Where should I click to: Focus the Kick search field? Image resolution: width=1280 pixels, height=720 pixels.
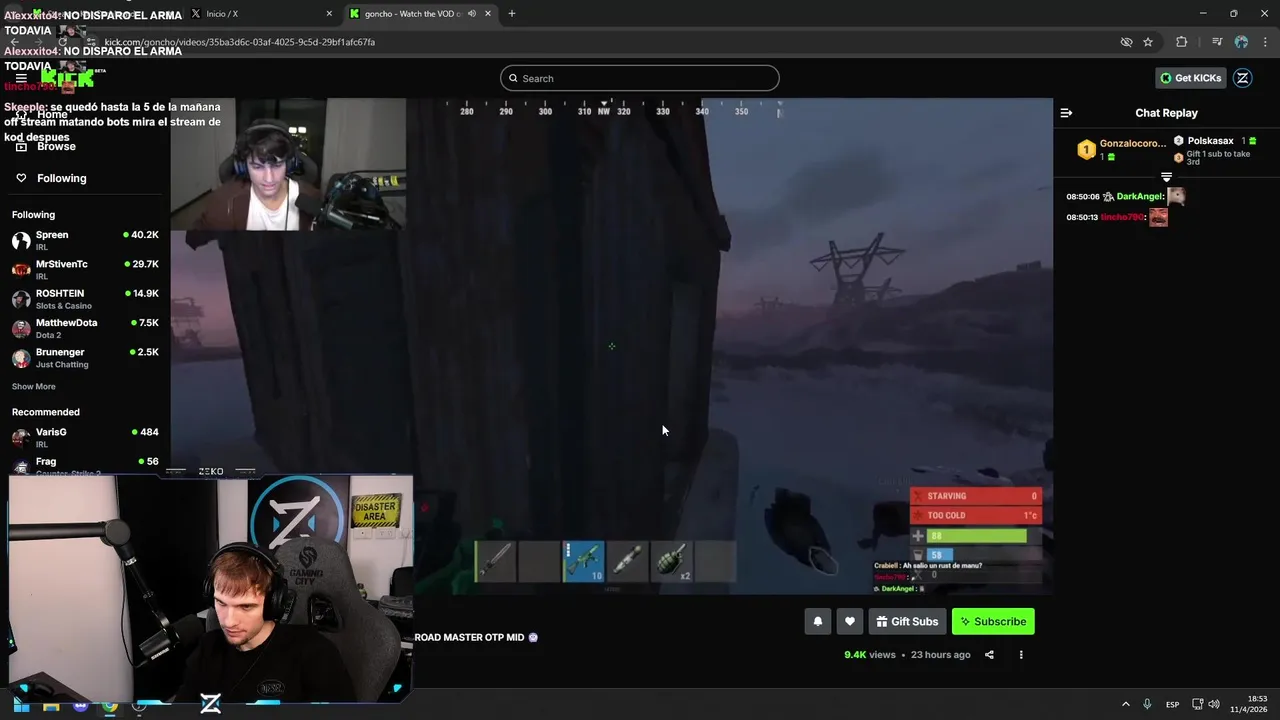point(640,78)
